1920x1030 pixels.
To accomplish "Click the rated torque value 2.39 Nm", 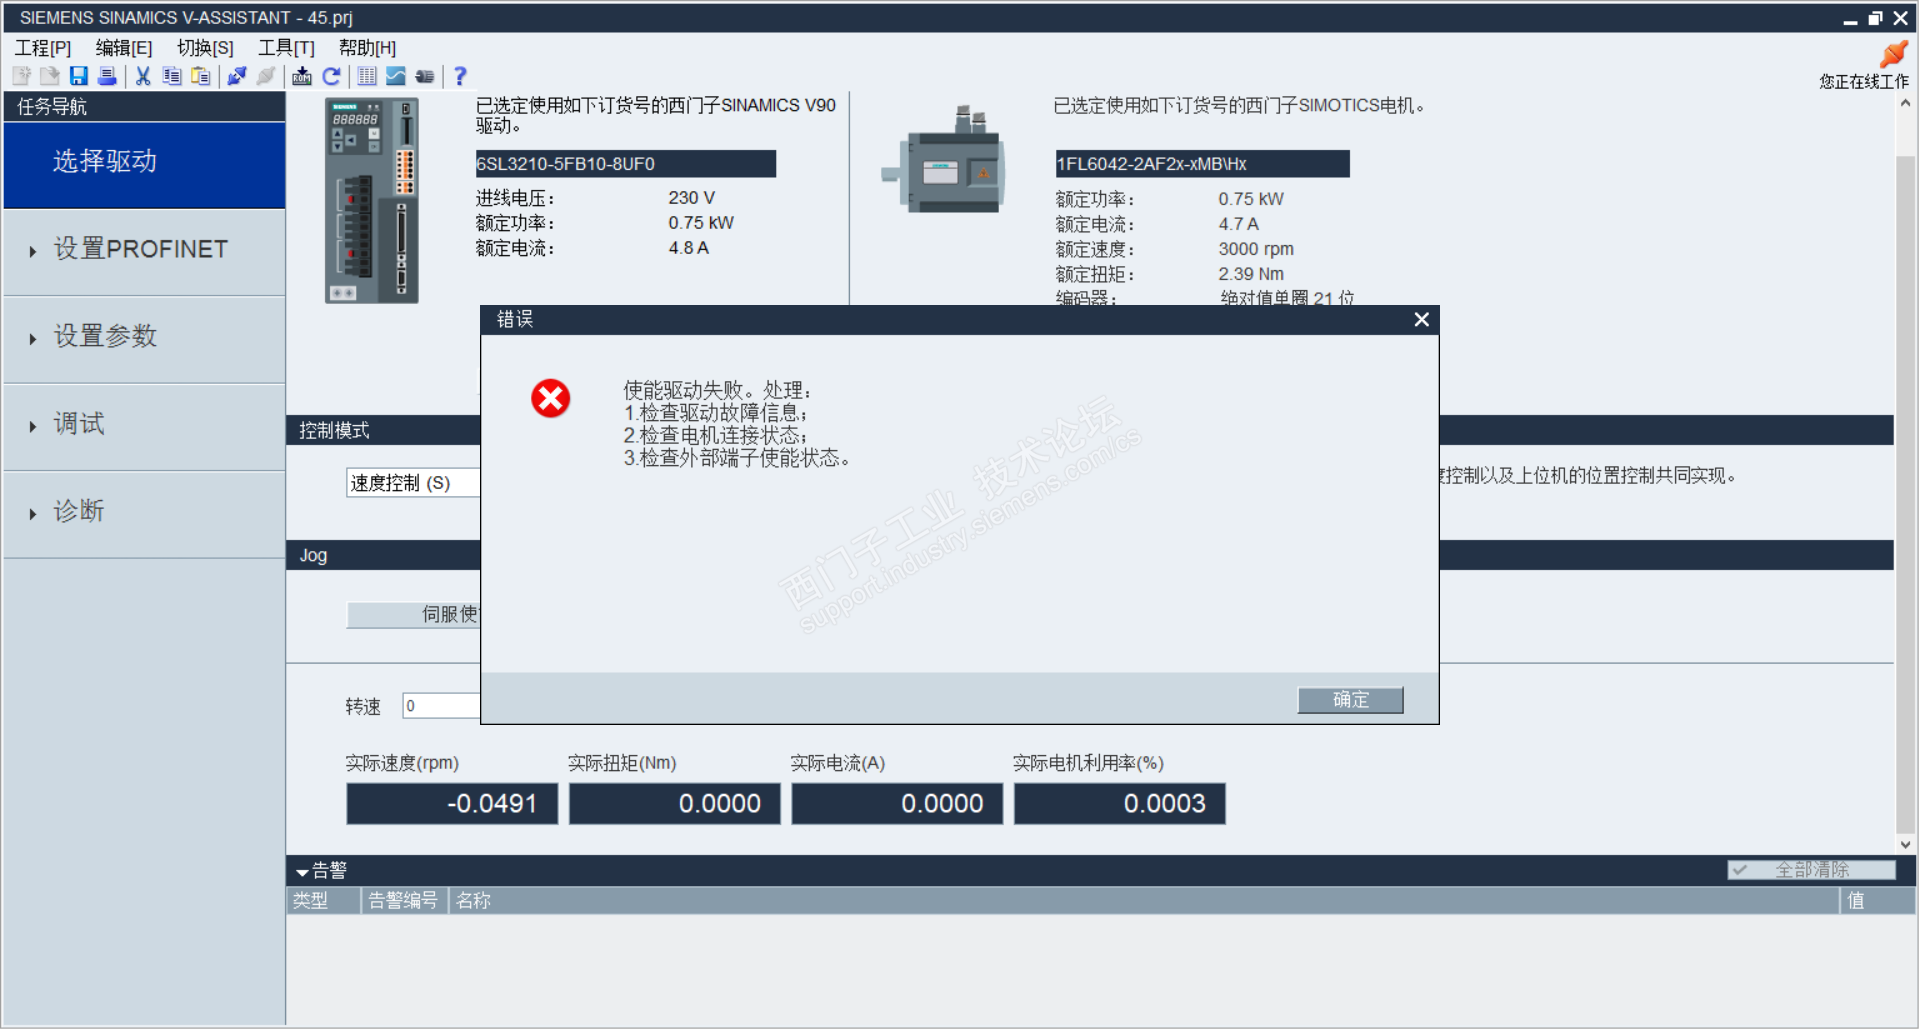I will [x=1251, y=274].
